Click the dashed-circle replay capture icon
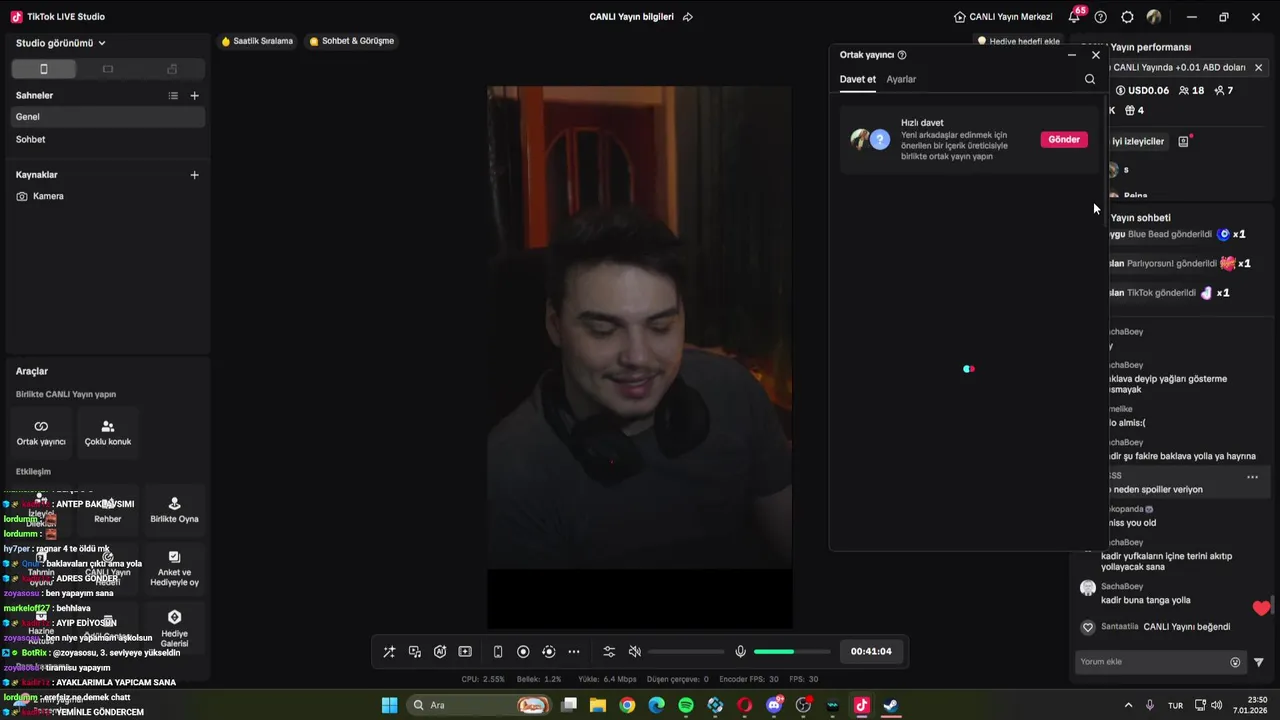Screen dimensions: 1280x720 548,652
